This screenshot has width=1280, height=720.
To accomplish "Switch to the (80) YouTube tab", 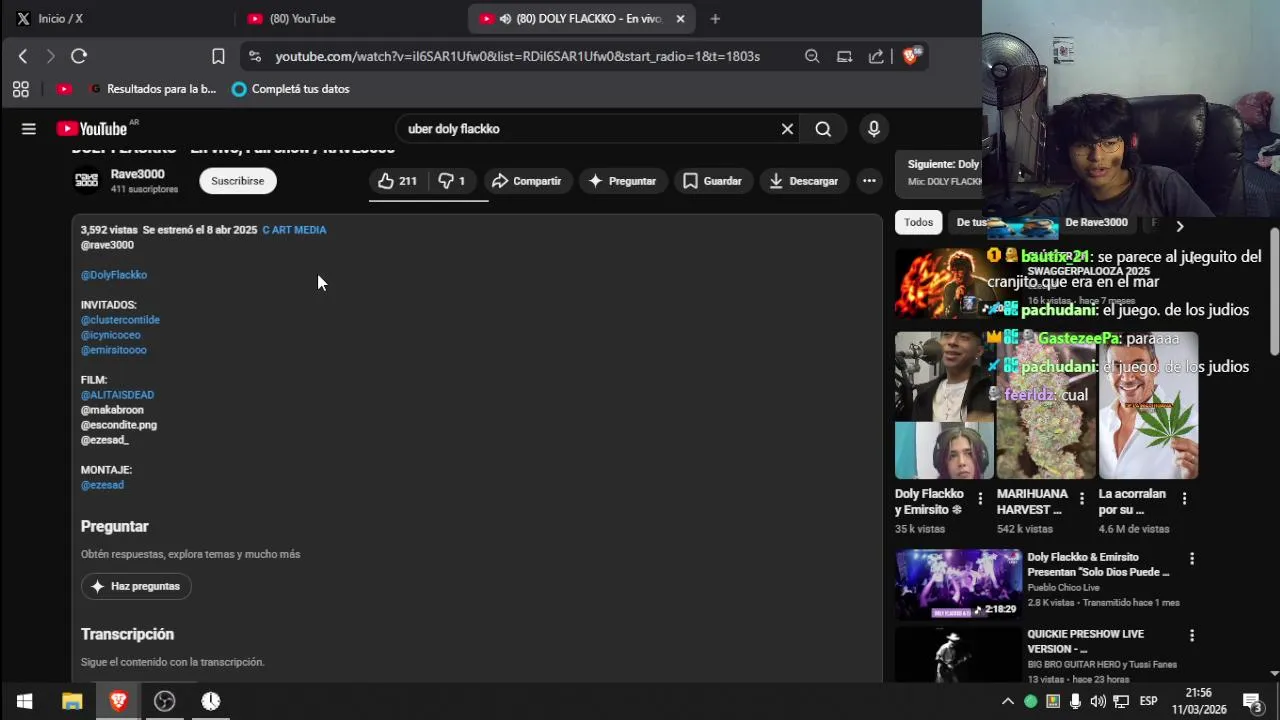I will coord(348,19).
